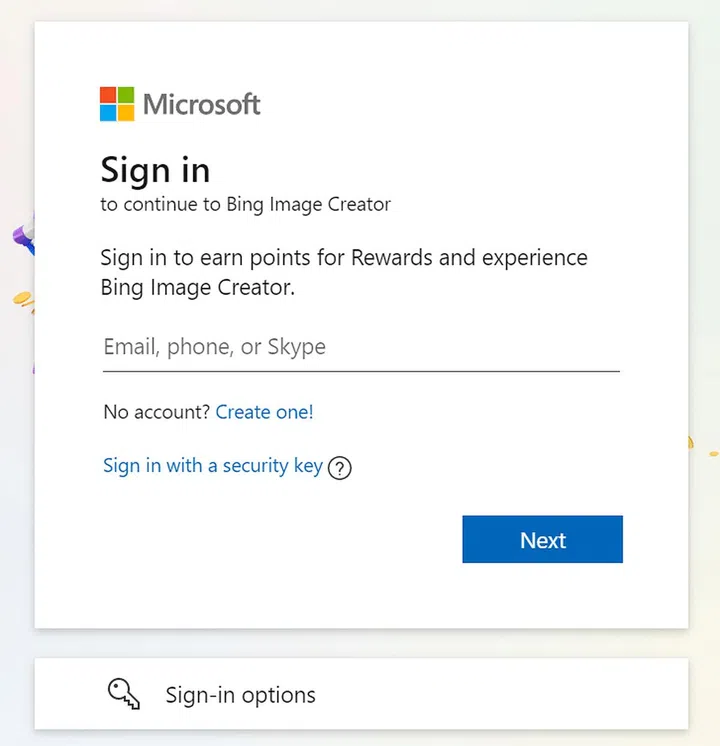The width and height of the screenshot is (720, 746).
Task: Click the underline beneath the email field
Action: coord(360,371)
